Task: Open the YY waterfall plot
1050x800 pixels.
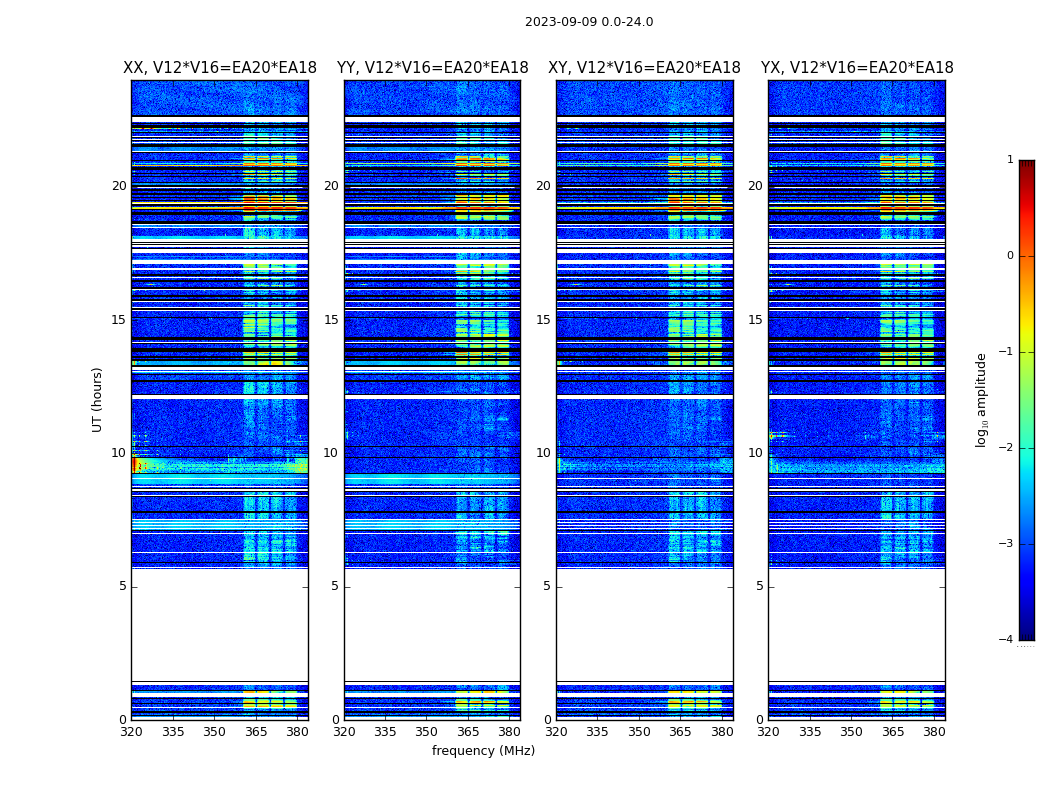Action: [x=432, y=400]
